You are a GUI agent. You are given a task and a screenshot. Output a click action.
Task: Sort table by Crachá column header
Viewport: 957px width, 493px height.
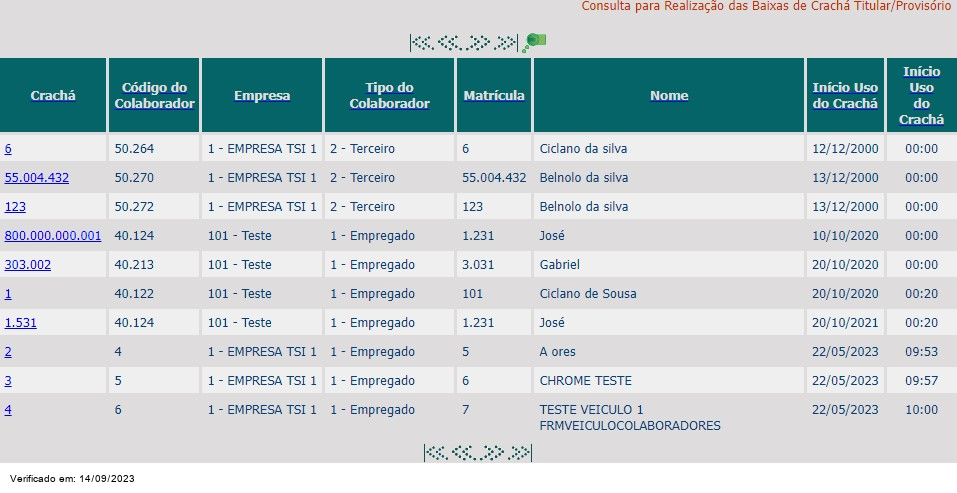pos(53,96)
